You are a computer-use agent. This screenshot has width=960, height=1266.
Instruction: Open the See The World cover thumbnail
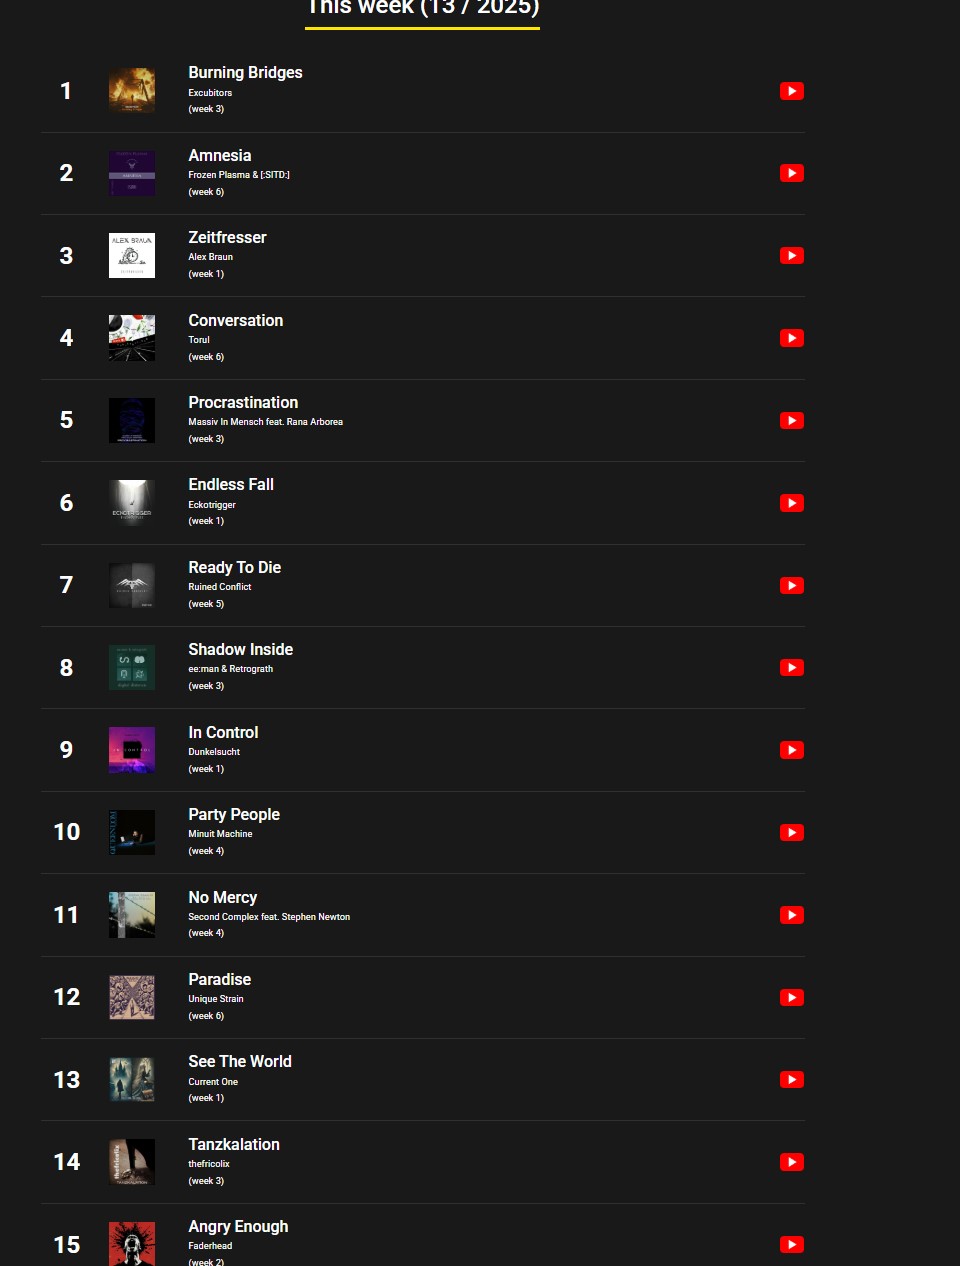click(x=132, y=1080)
